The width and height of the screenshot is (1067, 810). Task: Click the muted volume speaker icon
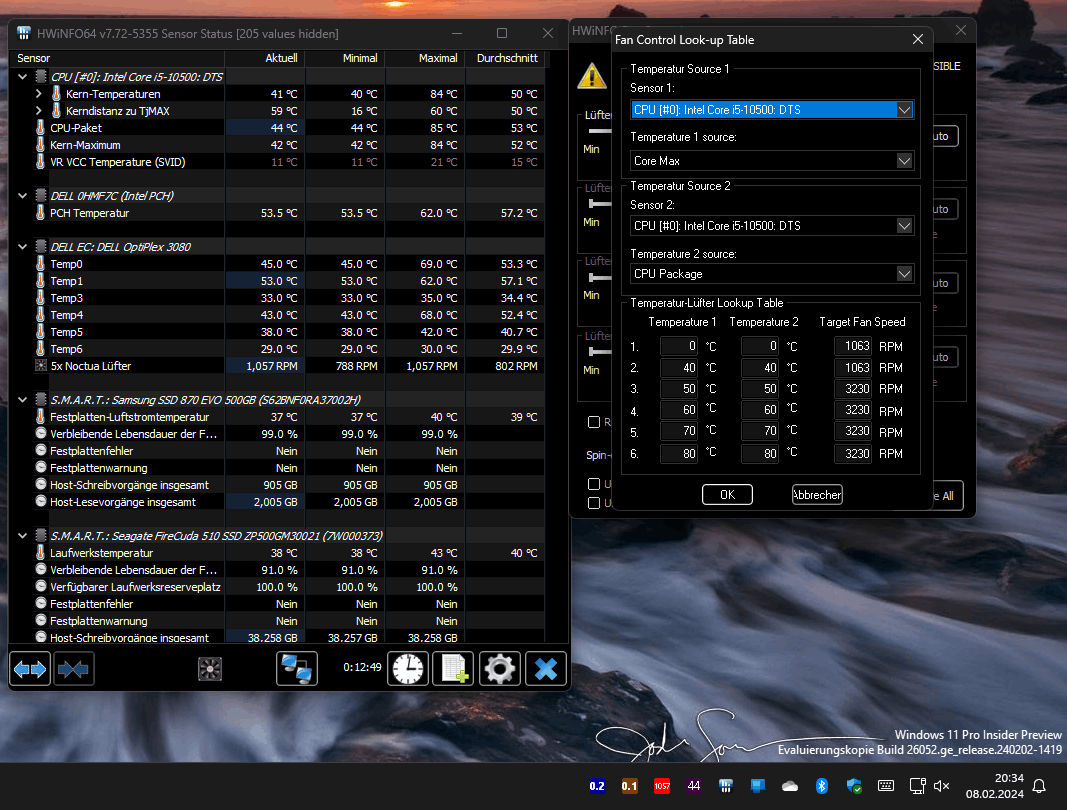click(x=942, y=786)
